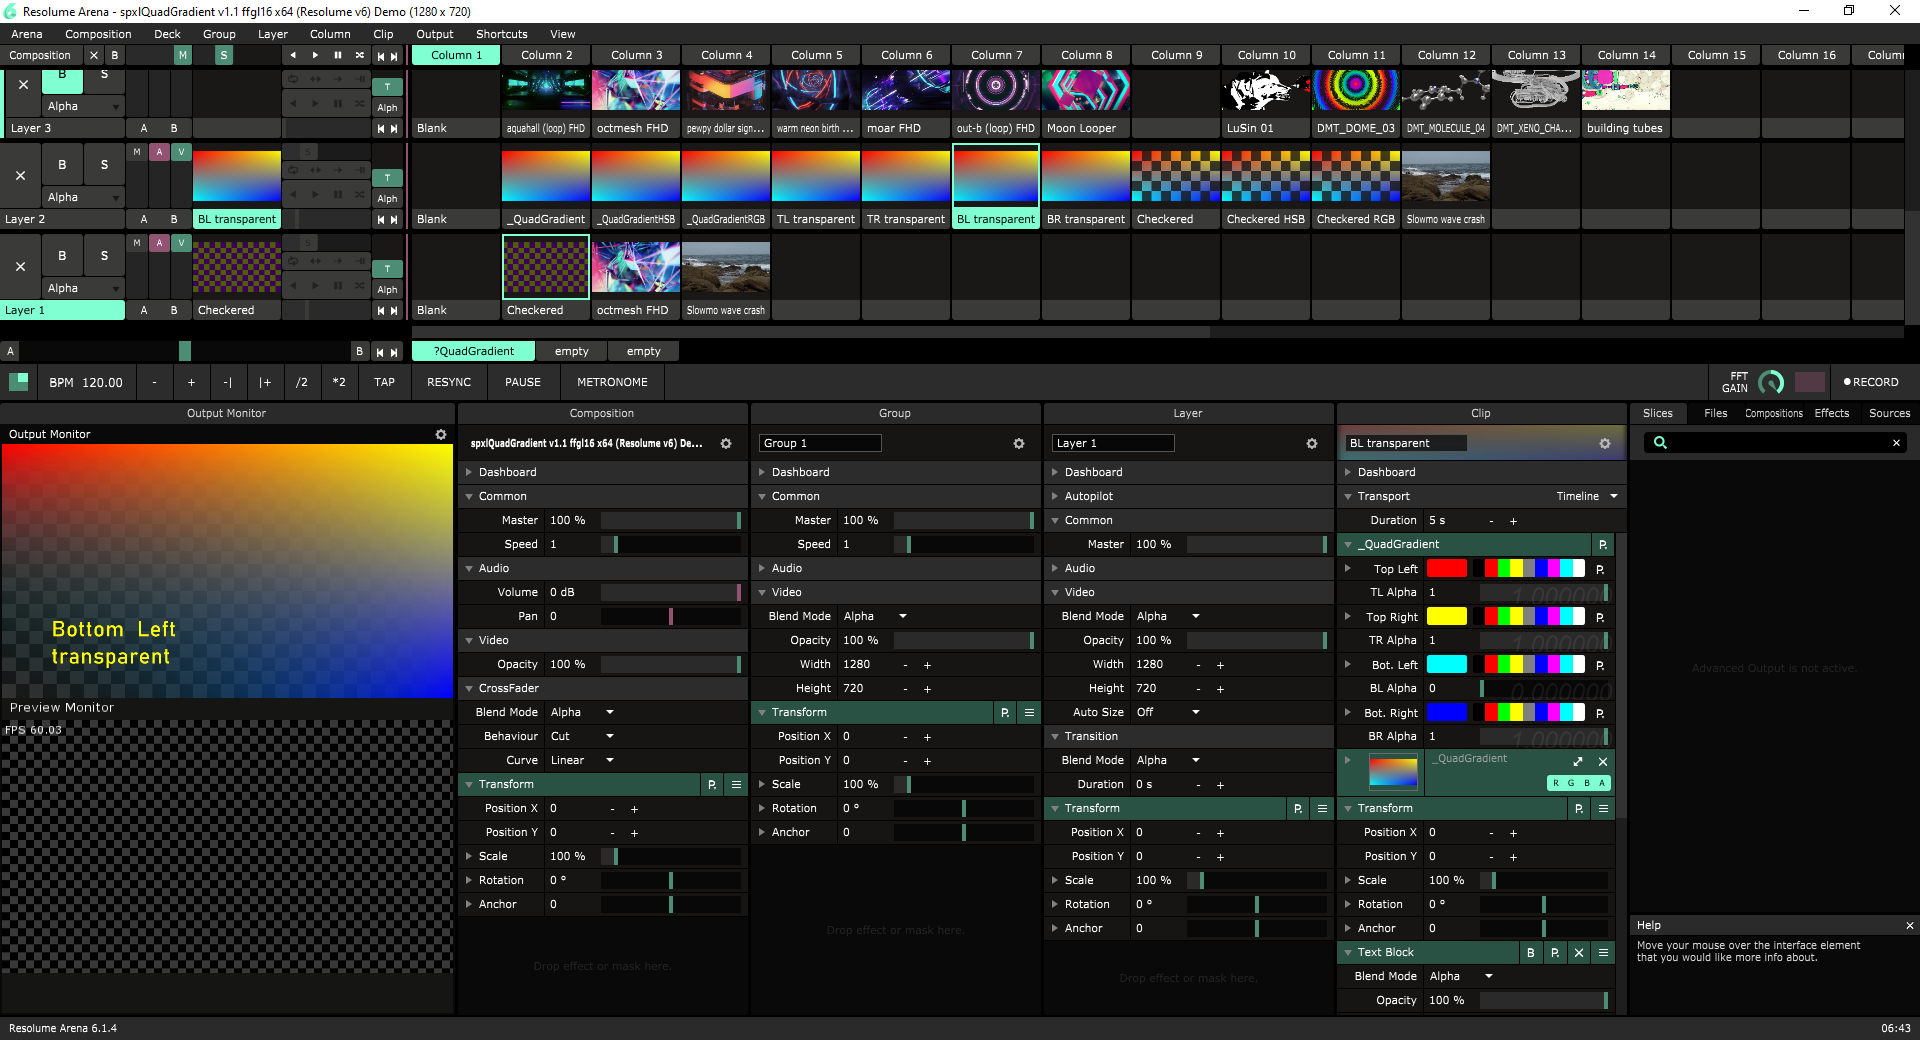Pause composition playback
The height and width of the screenshot is (1040, 1920).
(338, 56)
